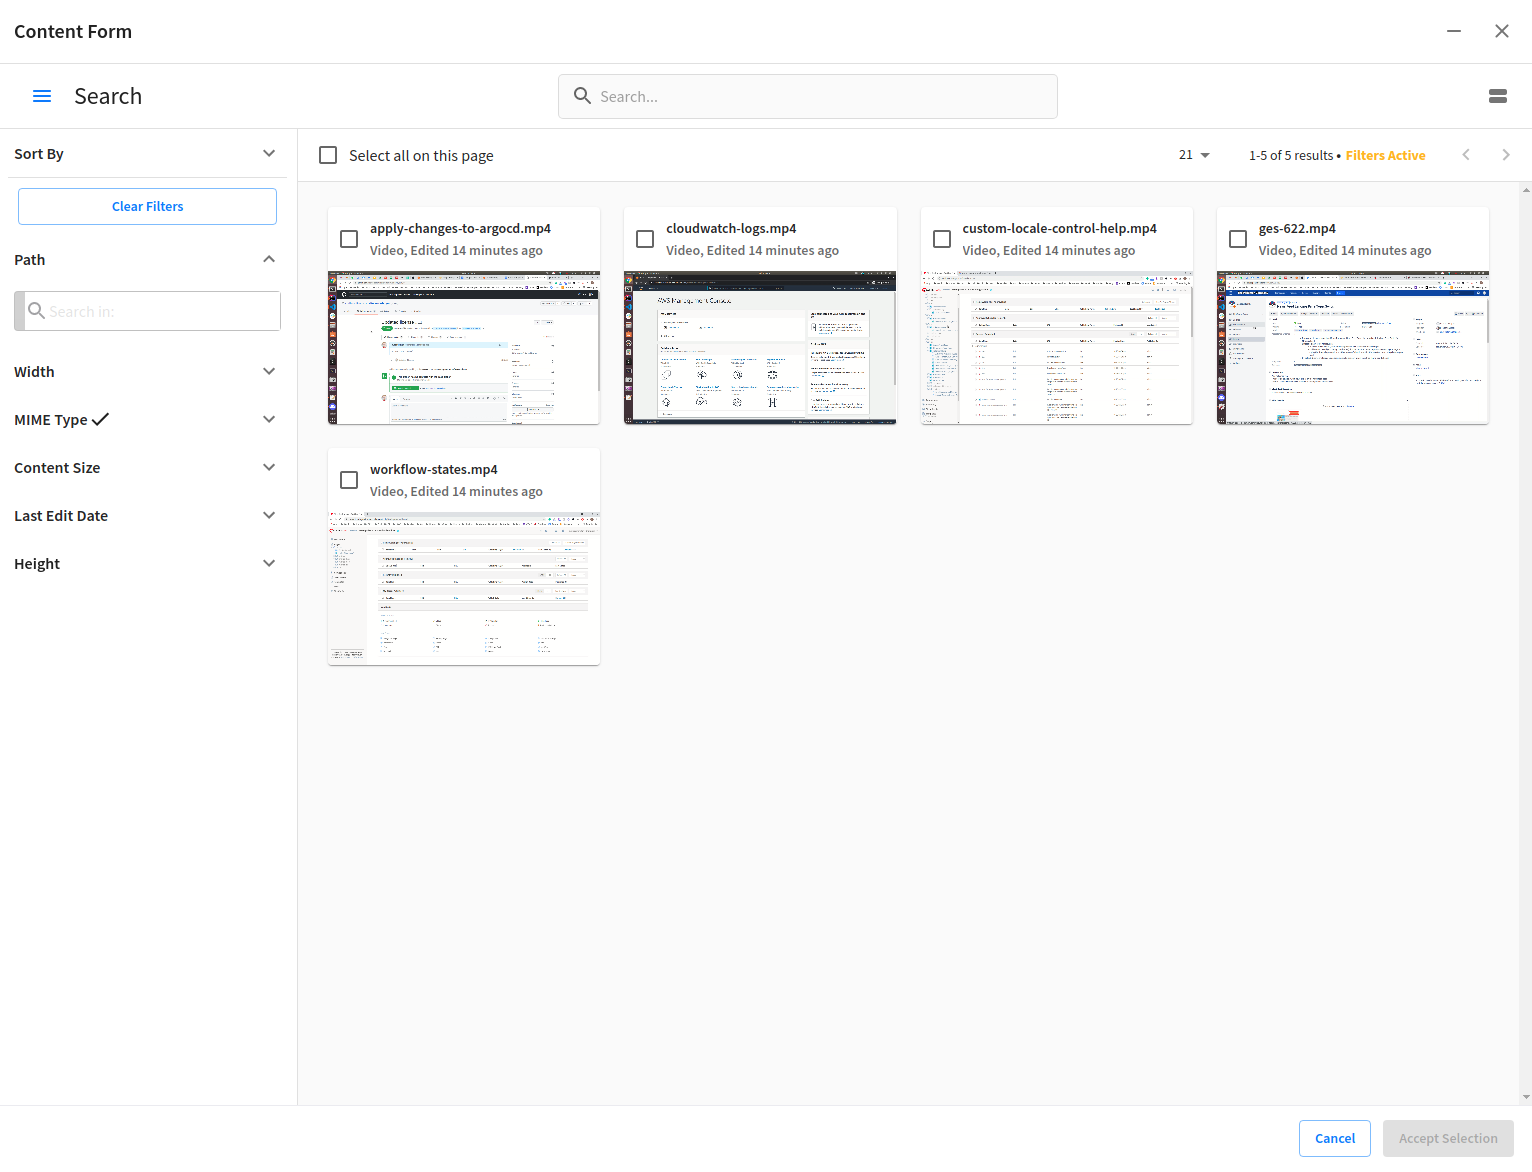Click the Clear Filters button
The width and height of the screenshot is (1532, 1172).
pyautogui.click(x=147, y=206)
